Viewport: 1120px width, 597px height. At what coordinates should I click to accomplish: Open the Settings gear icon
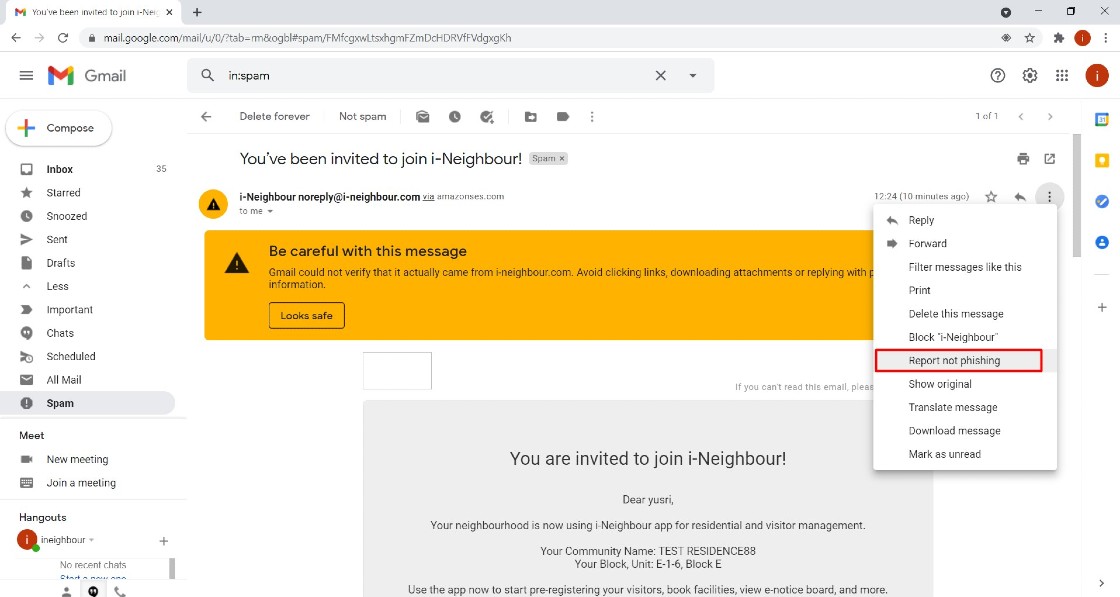1030,76
